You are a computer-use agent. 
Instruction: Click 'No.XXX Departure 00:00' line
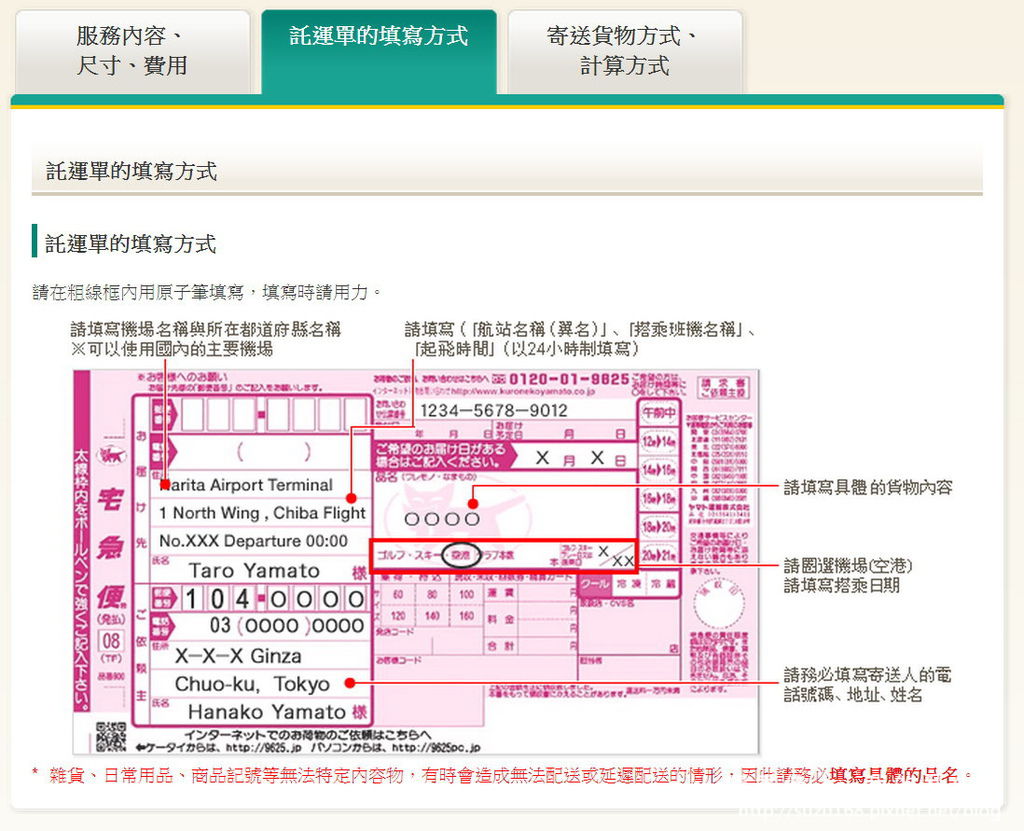(253, 541)
